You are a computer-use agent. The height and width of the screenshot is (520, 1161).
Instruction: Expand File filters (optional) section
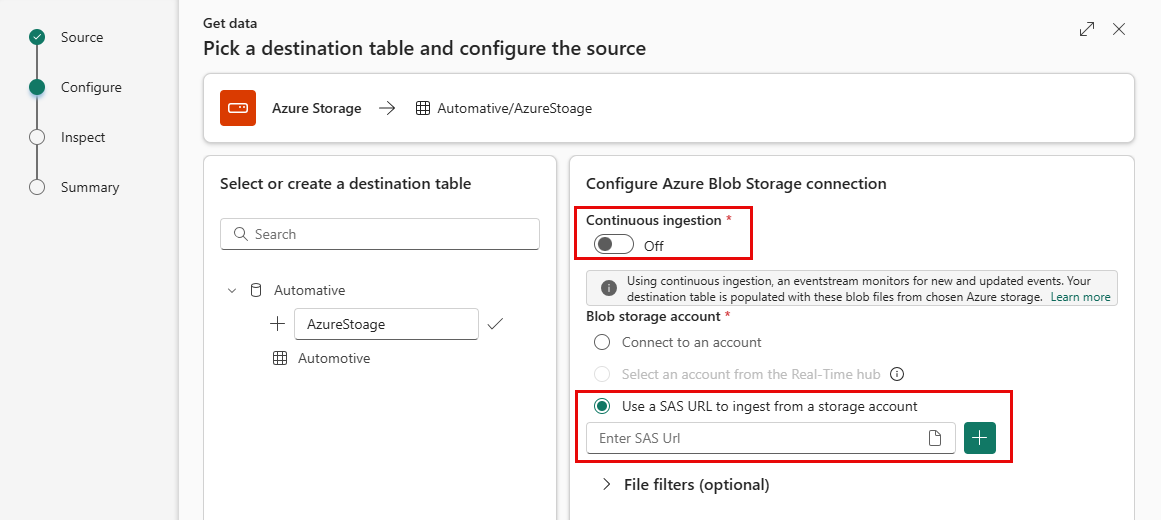pyautogui.click(x=686, y=484)
